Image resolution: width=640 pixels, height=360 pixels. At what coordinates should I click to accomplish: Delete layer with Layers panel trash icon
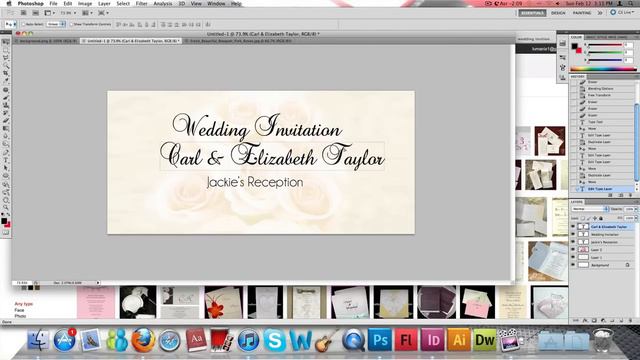[631, 320]
